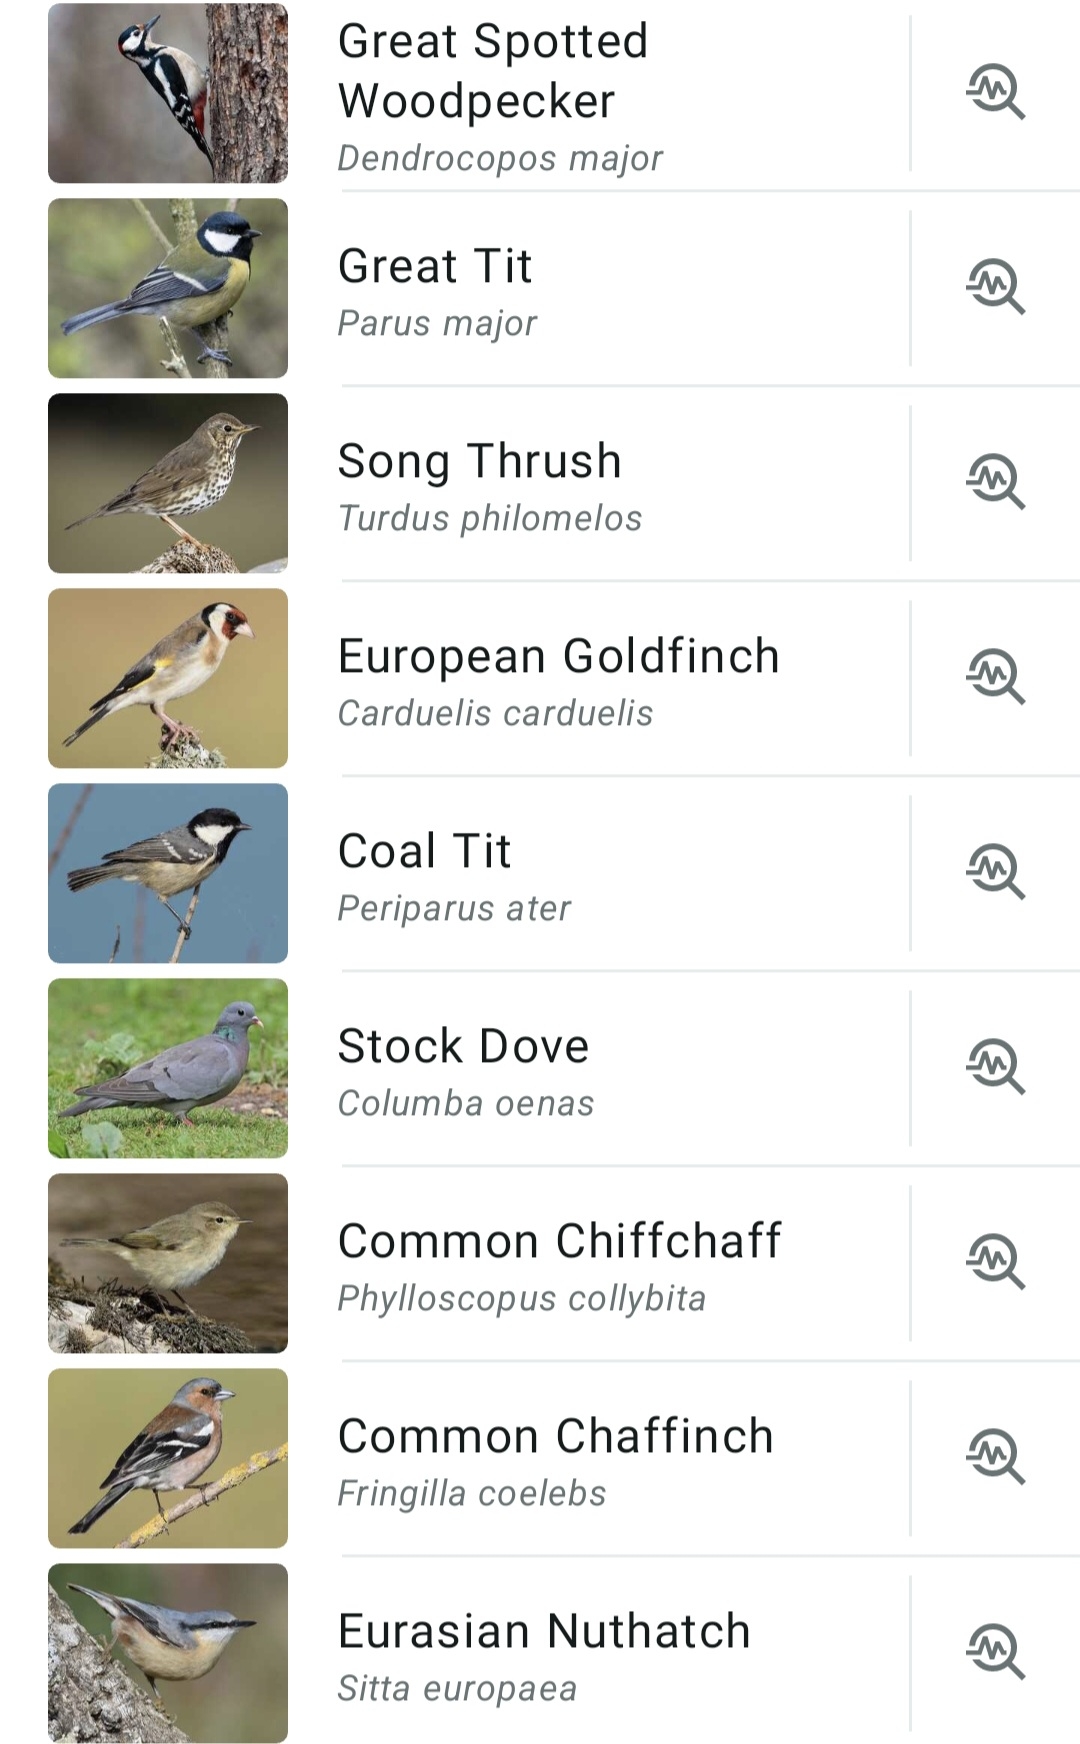Open the Great Spotted Woodpecker photo
The image size is (1080, 1744).
click(168, 93)
